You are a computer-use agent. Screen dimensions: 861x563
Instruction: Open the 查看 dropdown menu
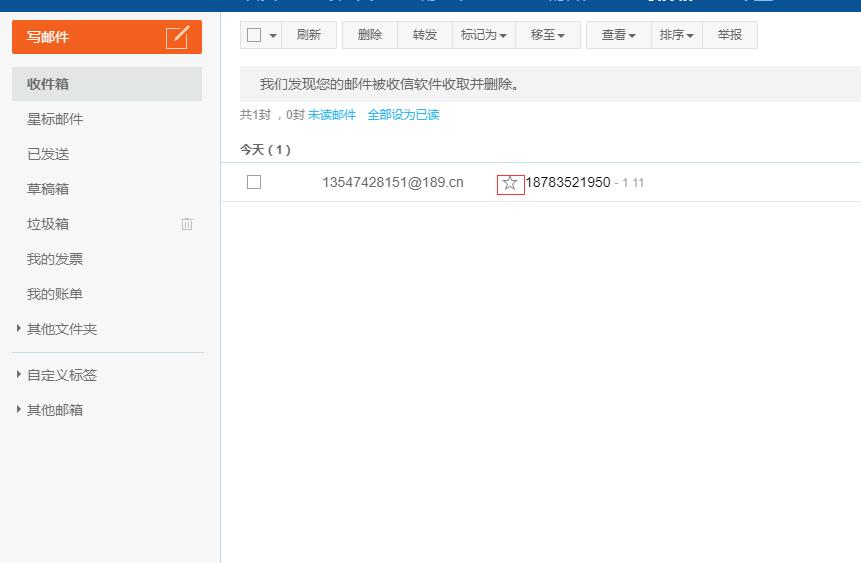pyautogui.click(x=618, y=35)
